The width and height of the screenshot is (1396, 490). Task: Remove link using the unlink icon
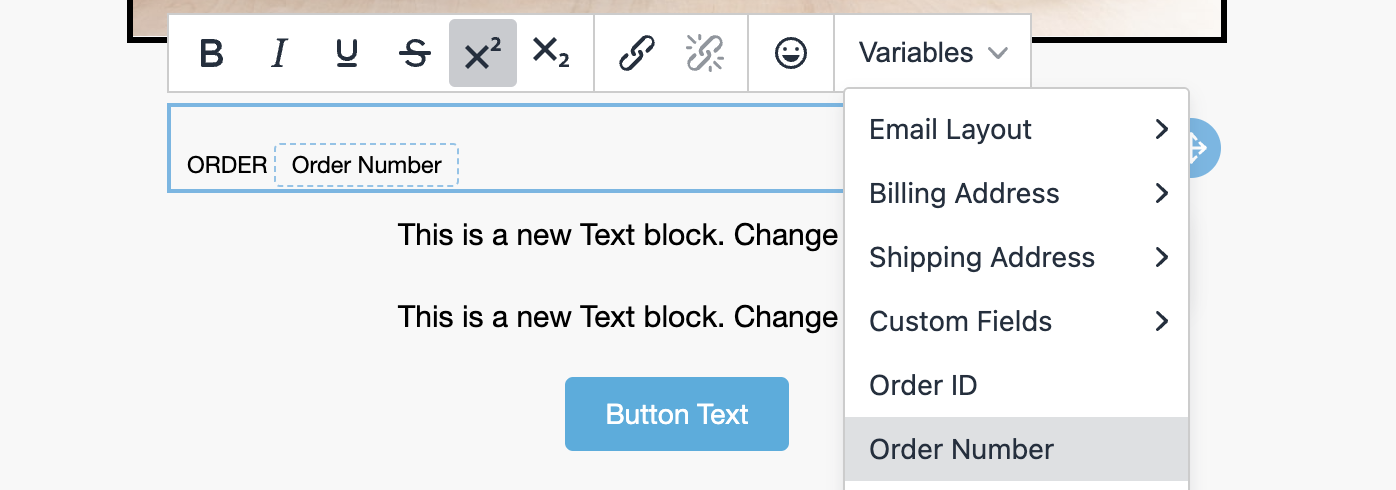tap(705, 53)
